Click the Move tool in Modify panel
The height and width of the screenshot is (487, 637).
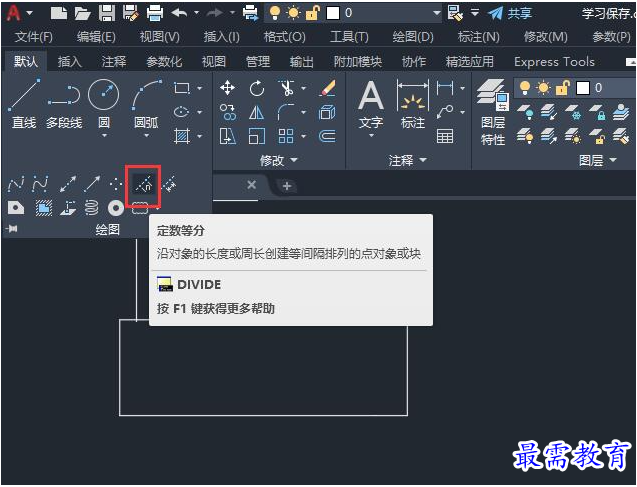pyautogui.click(x=227, y=88)
